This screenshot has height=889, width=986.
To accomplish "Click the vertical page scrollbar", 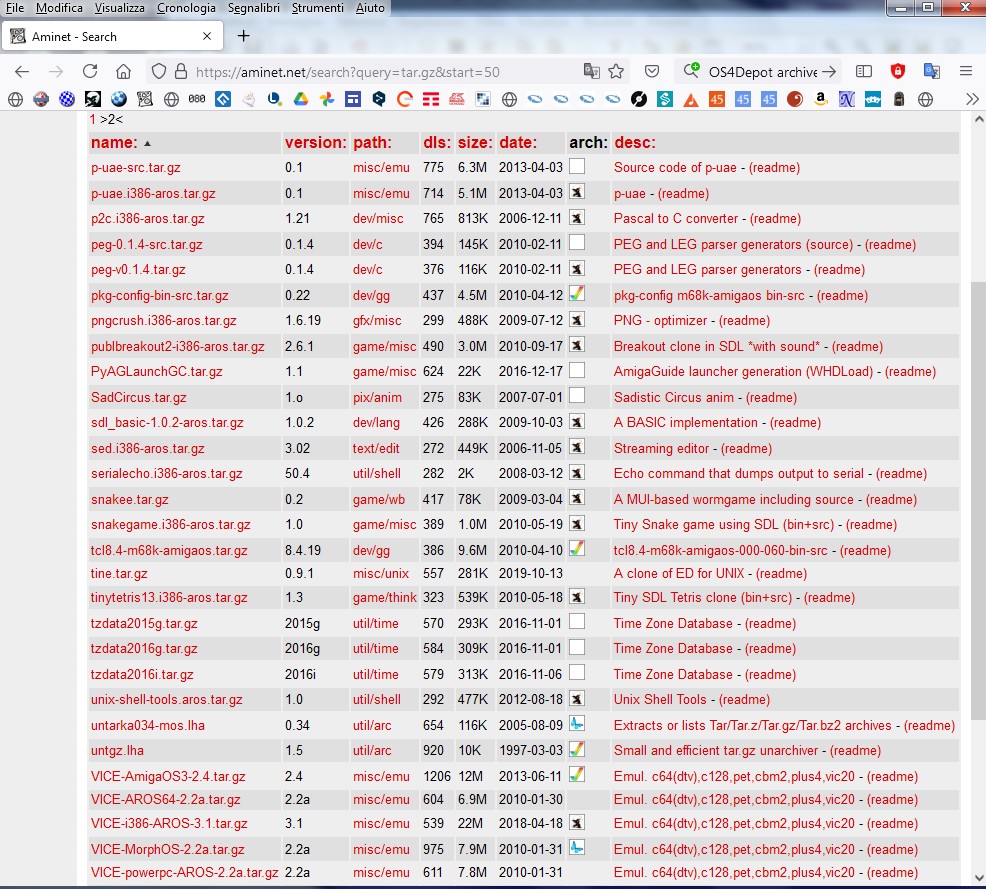I will [977, 500].
